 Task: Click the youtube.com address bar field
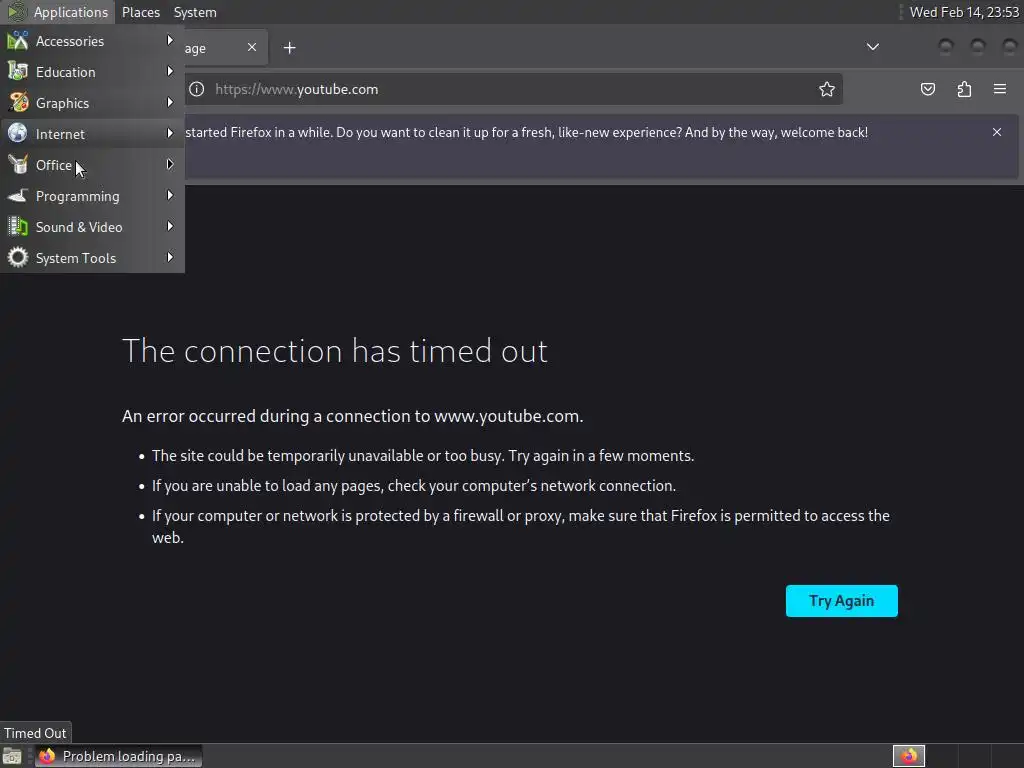pos(513,89)
